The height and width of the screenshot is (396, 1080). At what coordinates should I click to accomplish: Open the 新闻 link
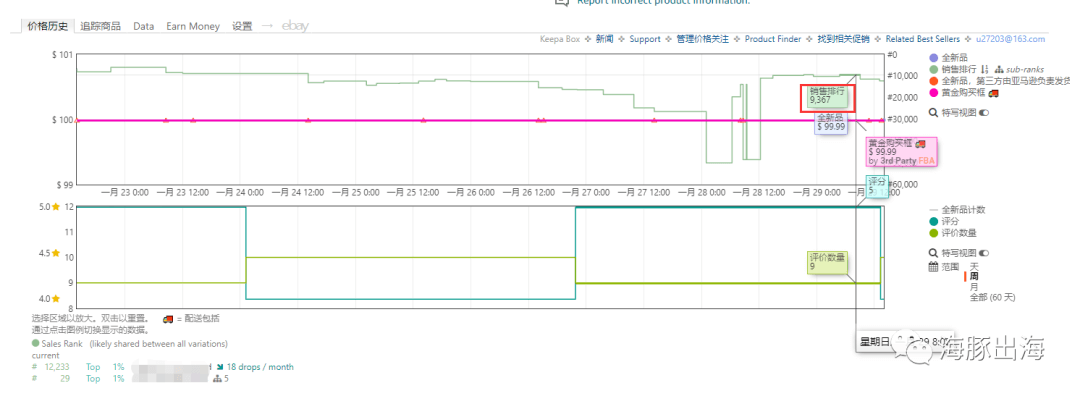coord(605,39)
